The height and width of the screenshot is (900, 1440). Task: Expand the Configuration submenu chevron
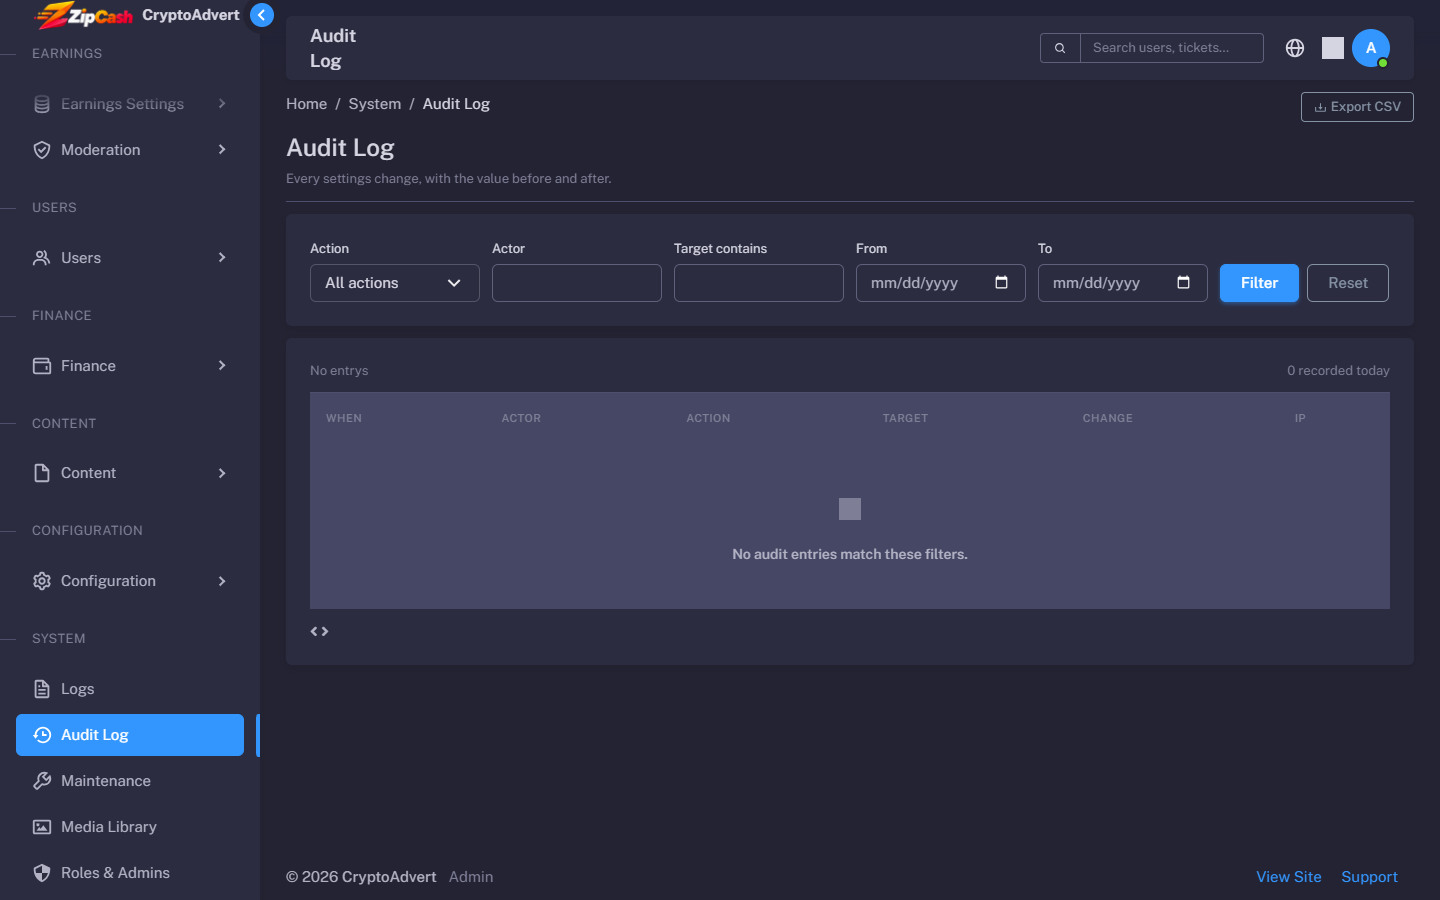(x=222, y=581)
